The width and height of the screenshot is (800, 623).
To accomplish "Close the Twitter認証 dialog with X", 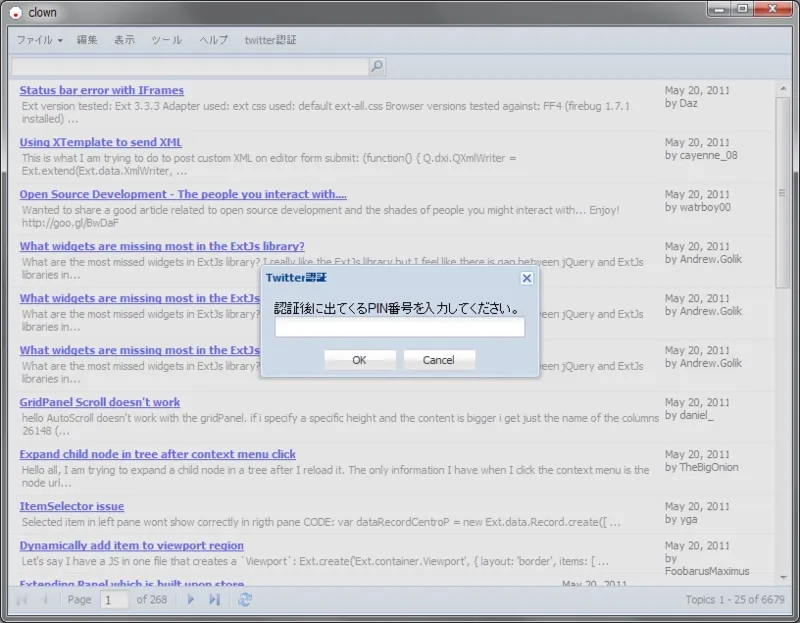I will (x=527, y=278).
